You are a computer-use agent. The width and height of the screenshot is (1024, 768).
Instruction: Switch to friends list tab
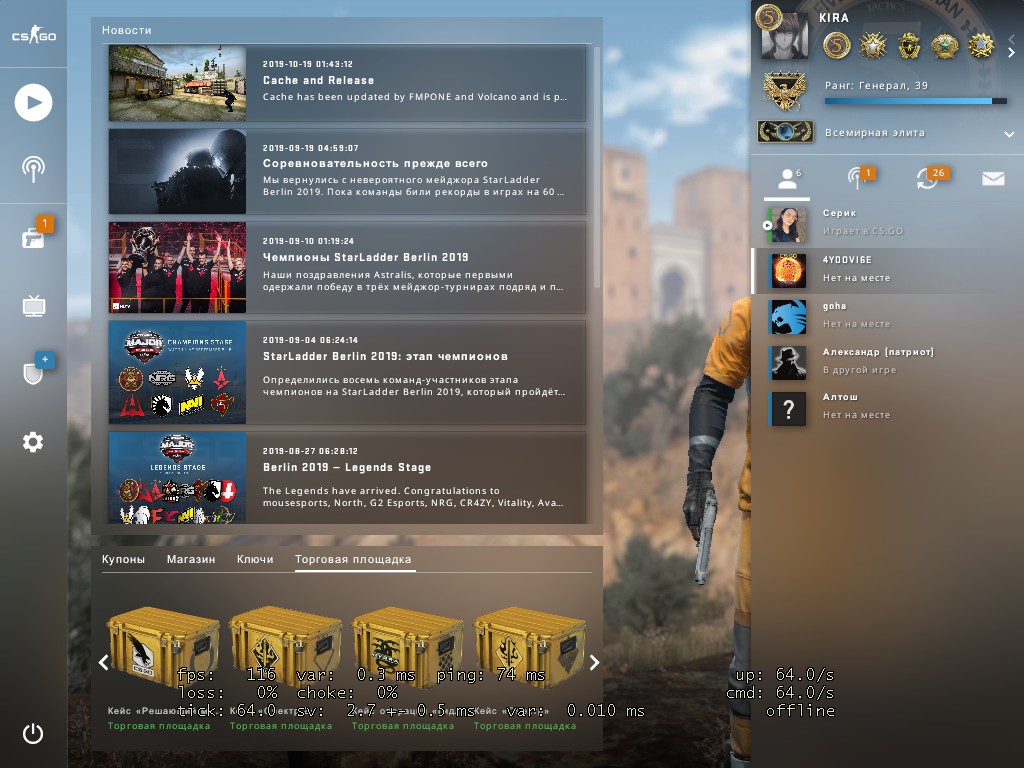pos(788,179)
